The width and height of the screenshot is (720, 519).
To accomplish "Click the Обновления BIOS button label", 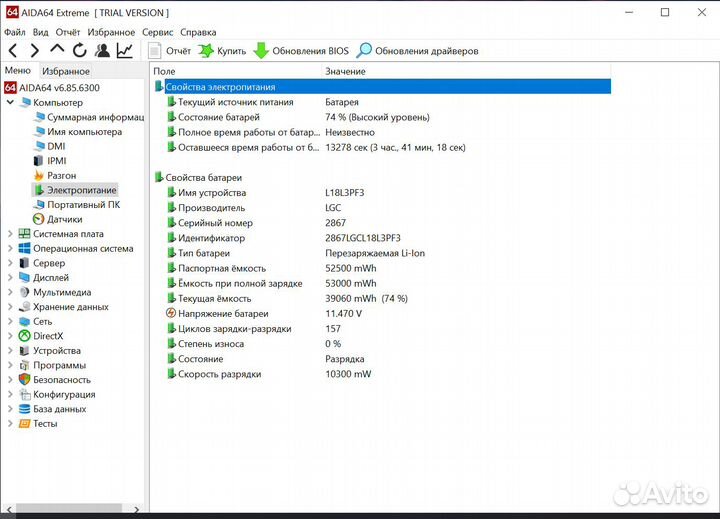I will [x=310, y=51].
